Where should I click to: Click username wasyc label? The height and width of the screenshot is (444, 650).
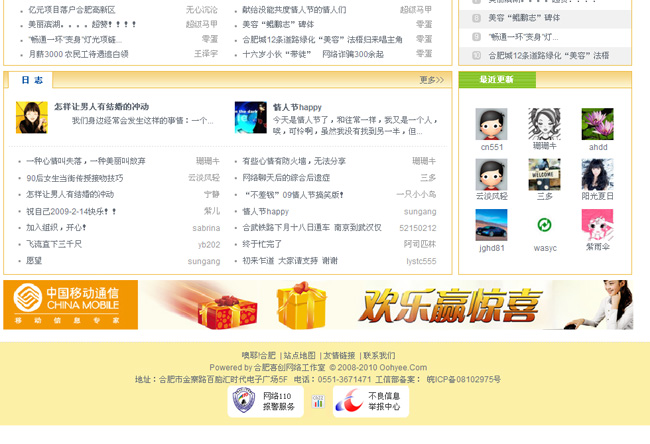[x=545, y=248]
